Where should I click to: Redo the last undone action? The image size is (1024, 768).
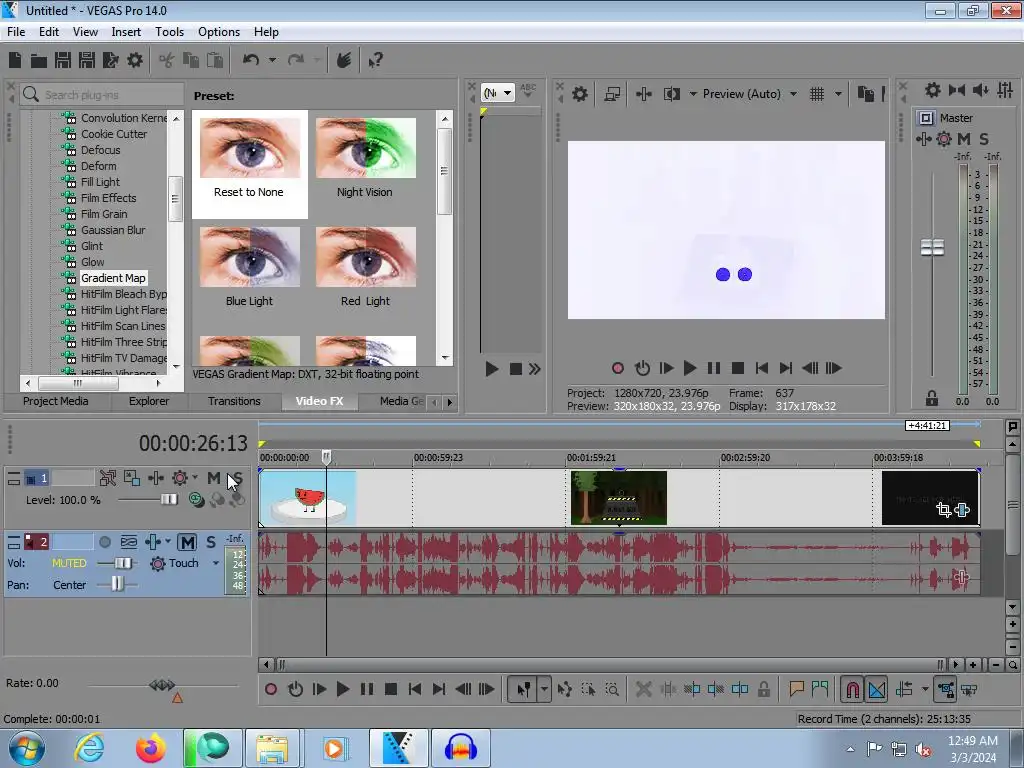tap(296, 60)
